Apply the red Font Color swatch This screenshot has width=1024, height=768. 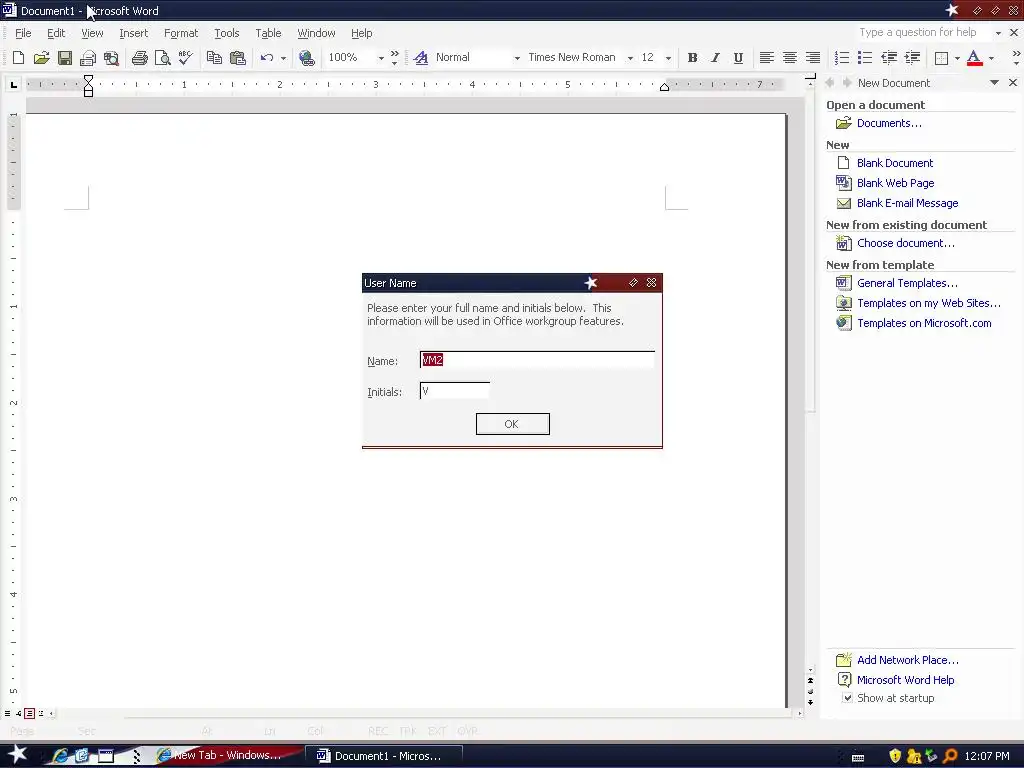[x=974, y=57]
